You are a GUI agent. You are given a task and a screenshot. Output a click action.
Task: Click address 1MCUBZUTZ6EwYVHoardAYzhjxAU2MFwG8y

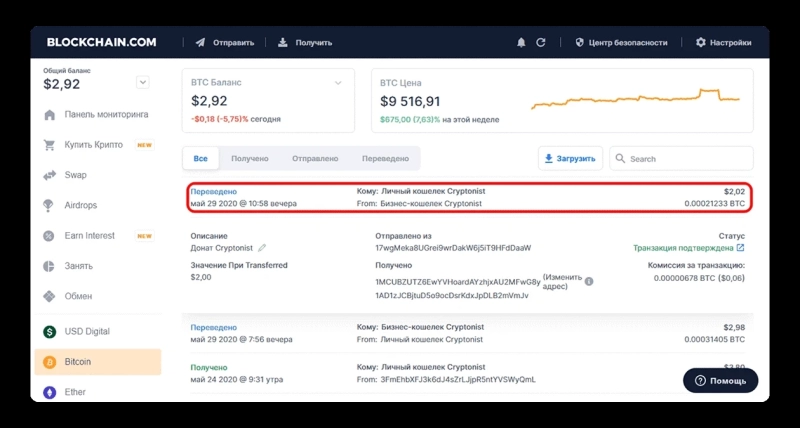tap(458, 282)
